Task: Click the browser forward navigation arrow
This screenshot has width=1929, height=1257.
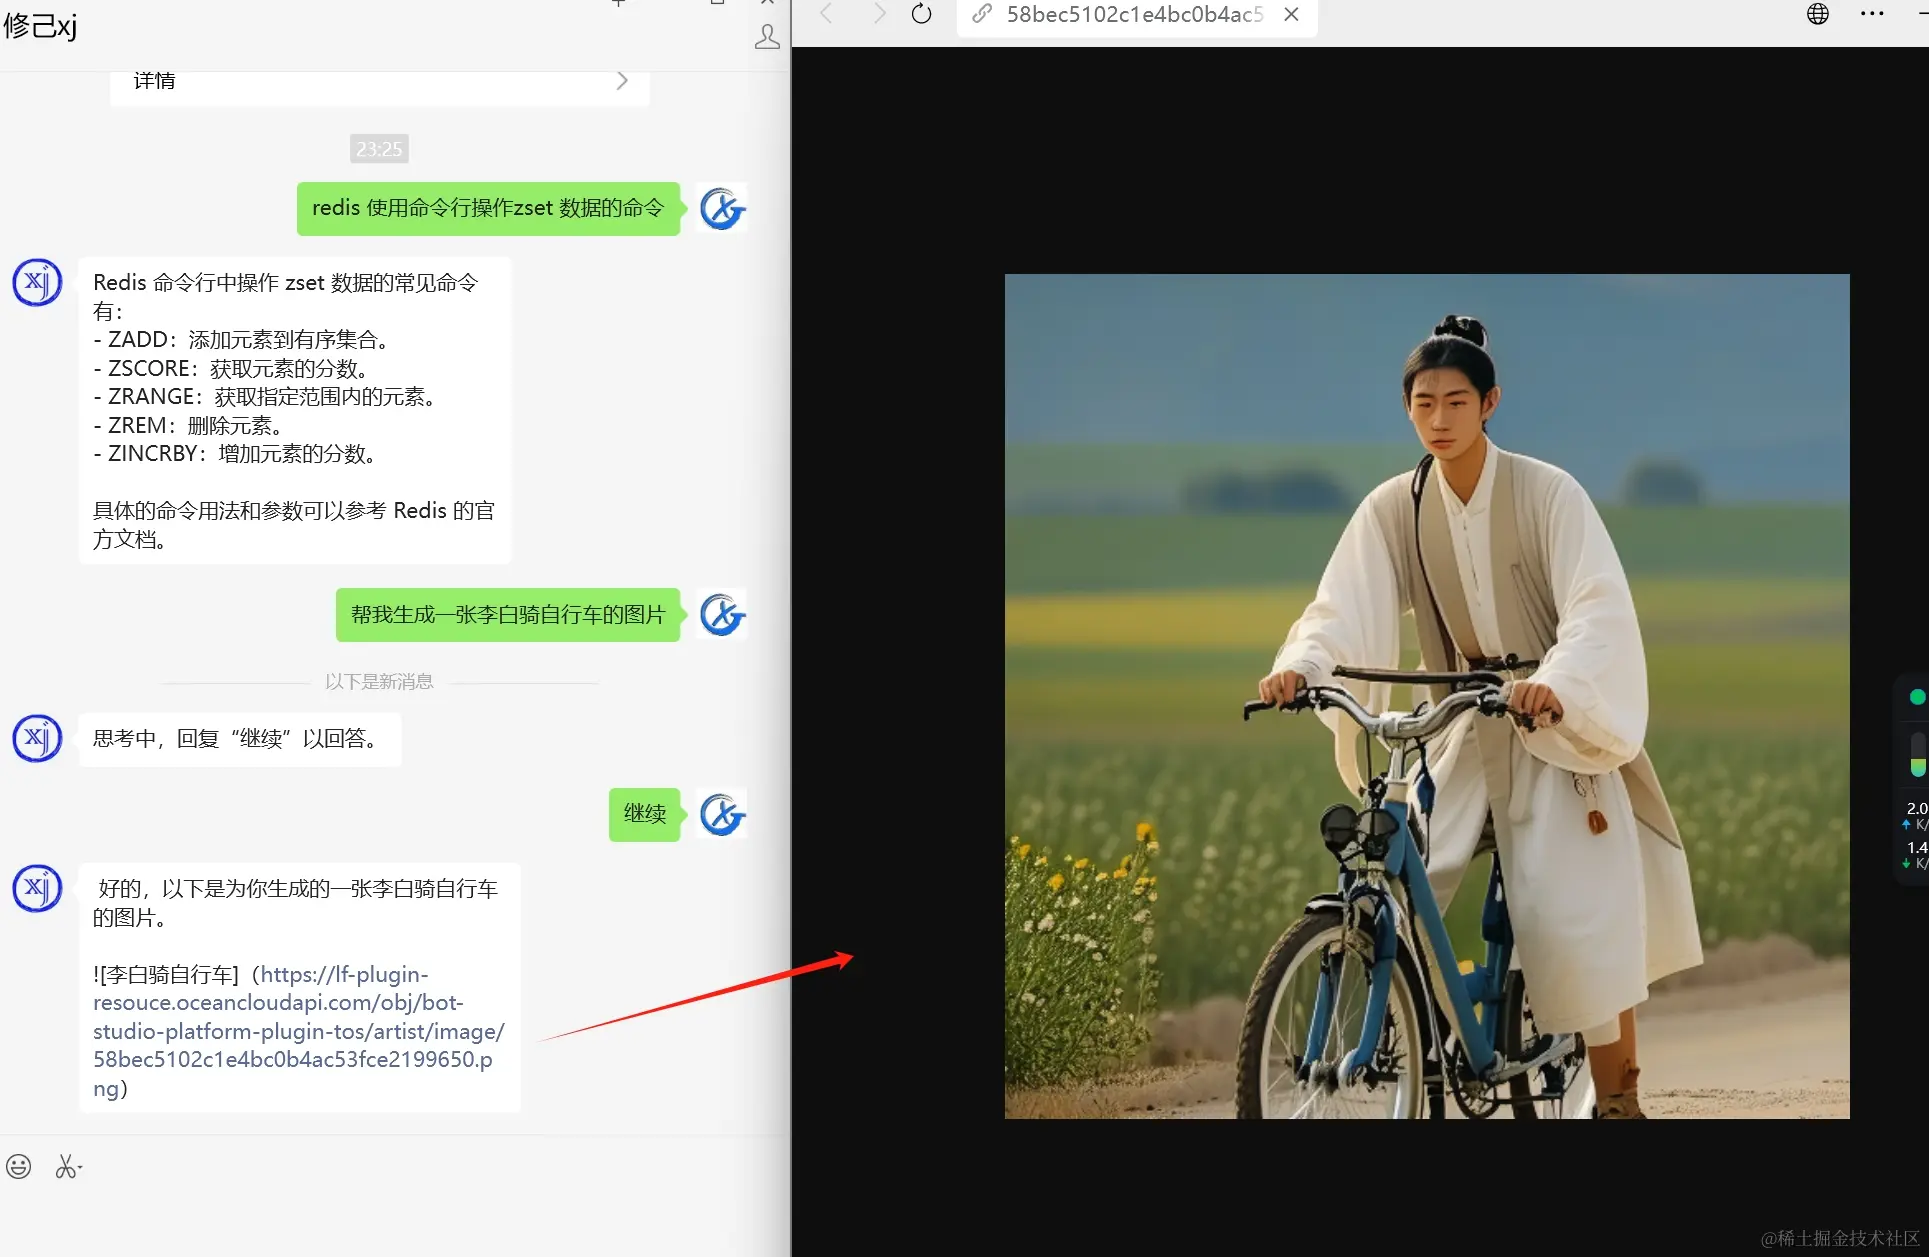Action: (877, 15)
